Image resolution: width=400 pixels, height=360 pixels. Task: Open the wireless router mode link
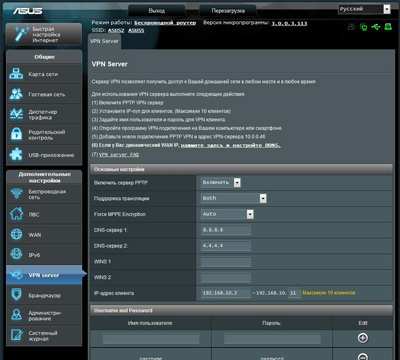pos(165,23)
